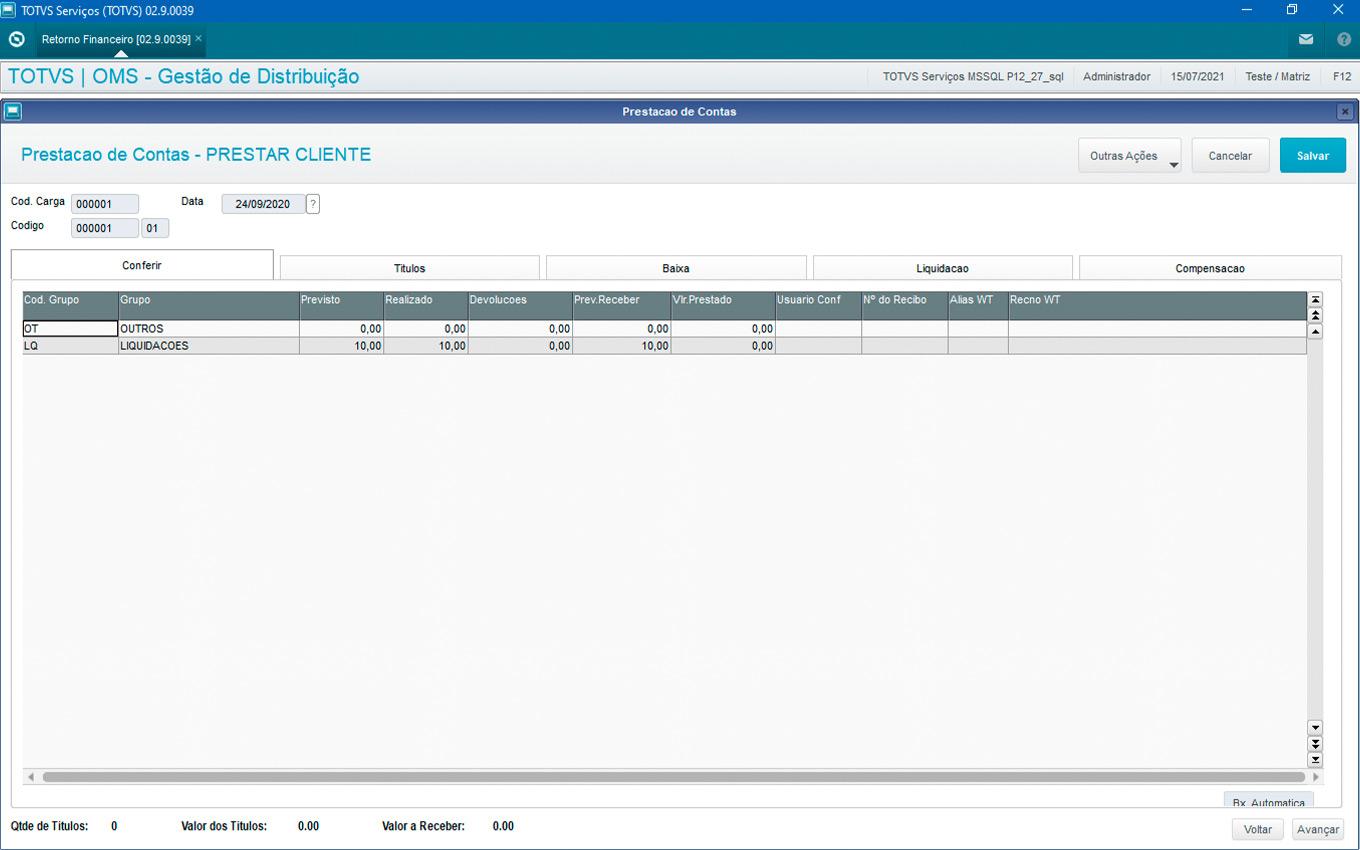Image resolution: width=1360 pixels, height=850 pixels.
Task: Open the help question mark icon
Action: pos(1343,40)
